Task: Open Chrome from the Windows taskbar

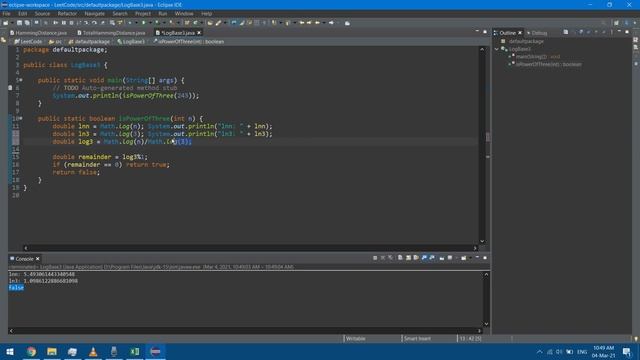Action: point(31,352)
